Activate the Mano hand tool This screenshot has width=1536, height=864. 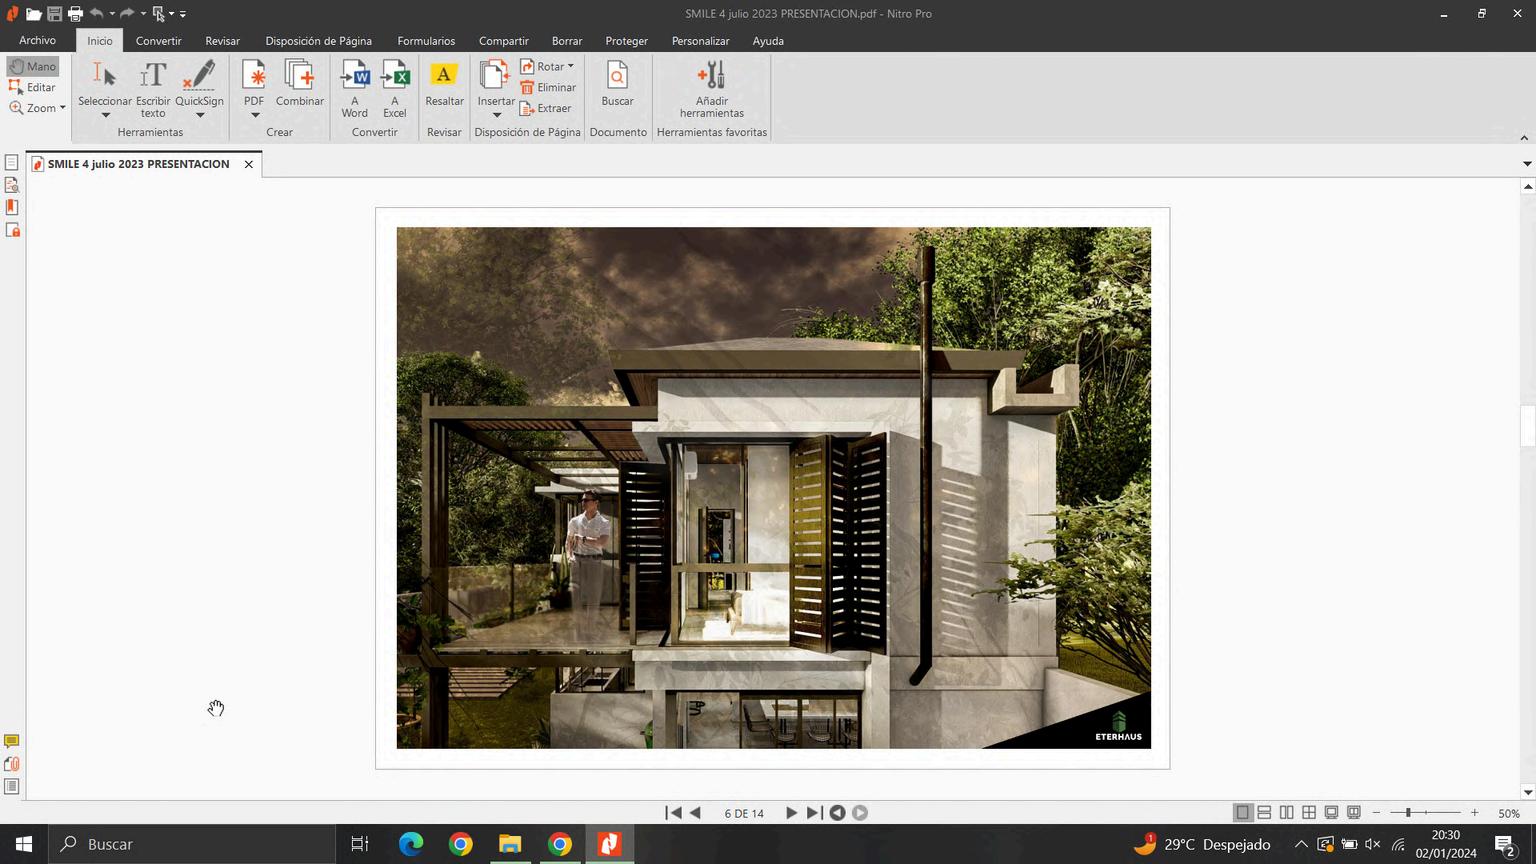click(x=33, y=66)
